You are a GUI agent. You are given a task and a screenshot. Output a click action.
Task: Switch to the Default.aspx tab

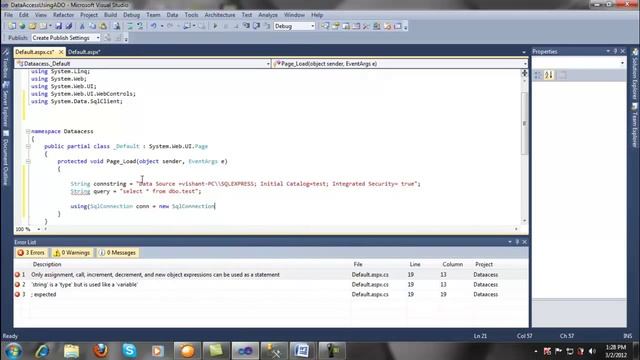point(84,52)
